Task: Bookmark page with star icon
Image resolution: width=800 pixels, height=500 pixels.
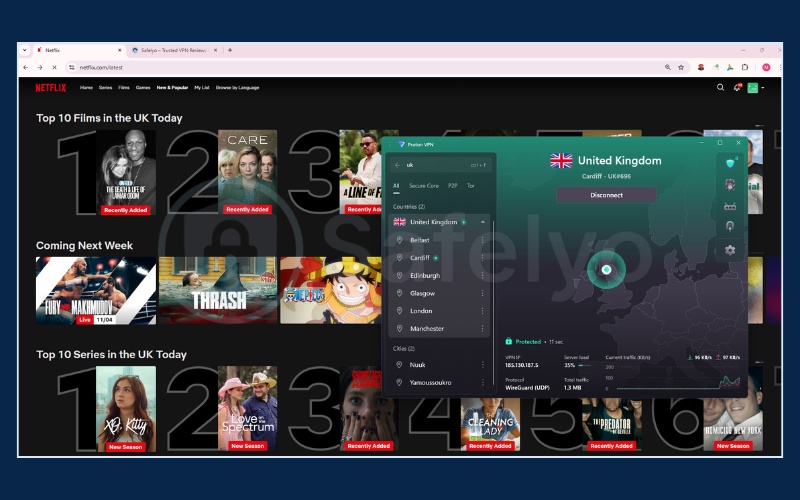Action: pyautogui.click(x=681, y=67)
